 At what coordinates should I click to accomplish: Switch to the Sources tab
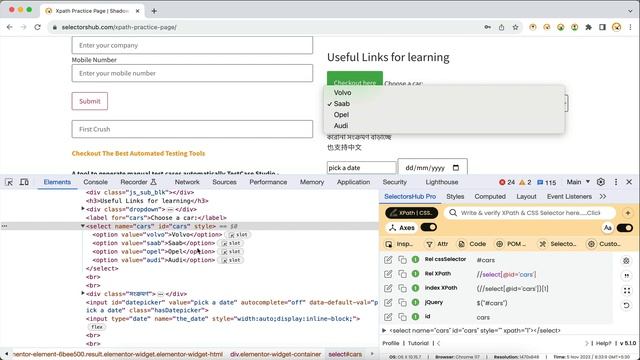click(x=224, y=182)
